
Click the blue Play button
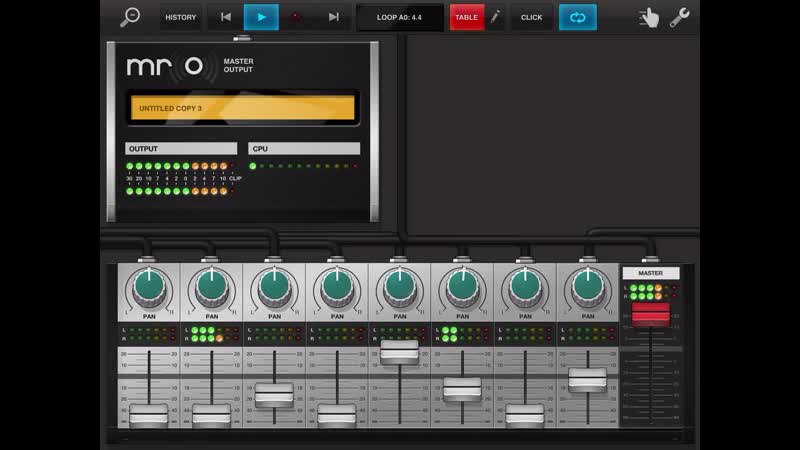point(261,17)
